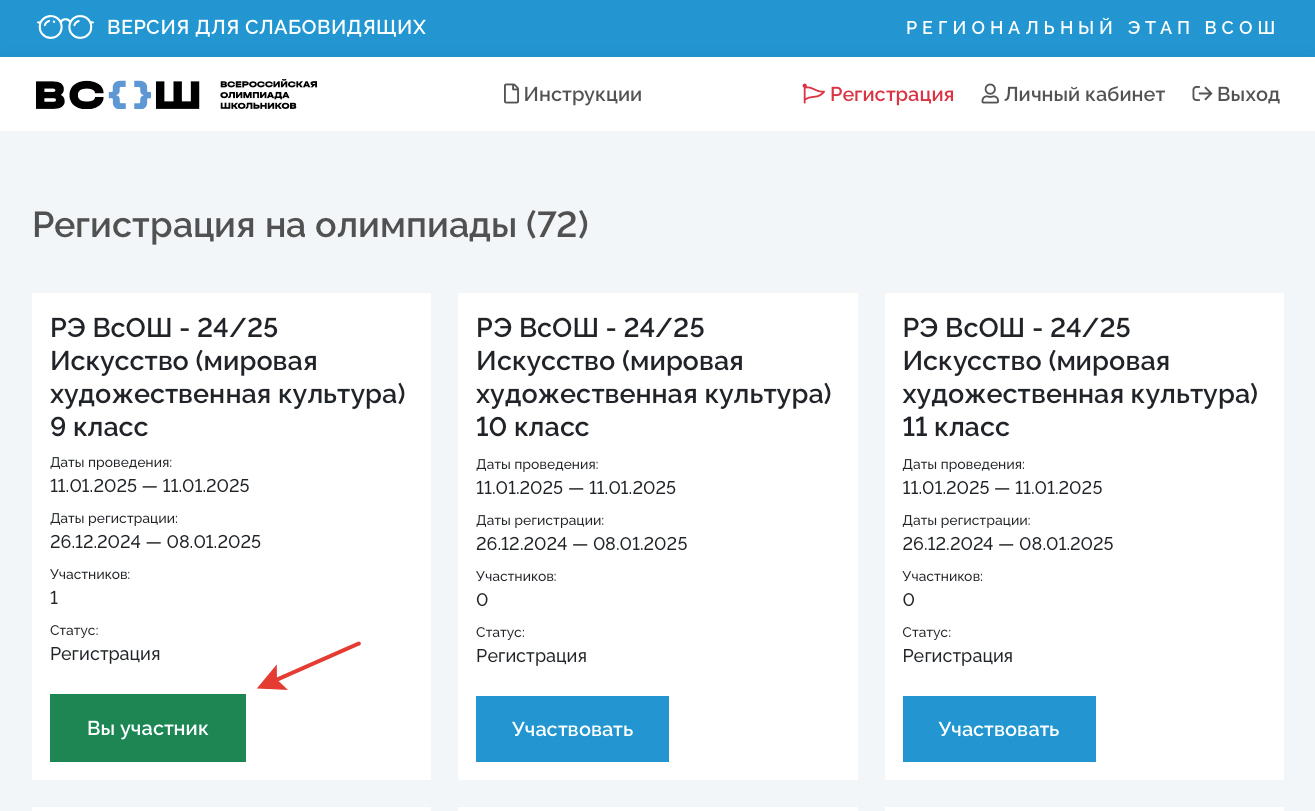Click Всероссийская олимпиада школьников logo caption
The width and height of the screenshot is (1315, 811).
click(x=268, y=95)
